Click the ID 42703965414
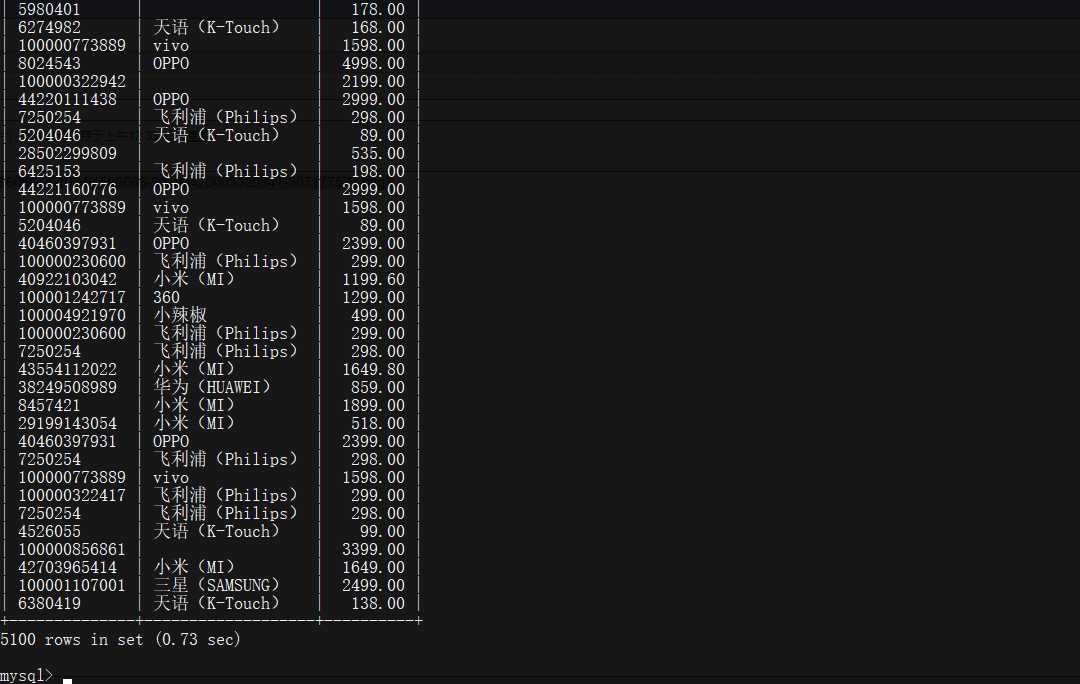This screenshot has width=1080, height=684. click(x=68, y=568)
